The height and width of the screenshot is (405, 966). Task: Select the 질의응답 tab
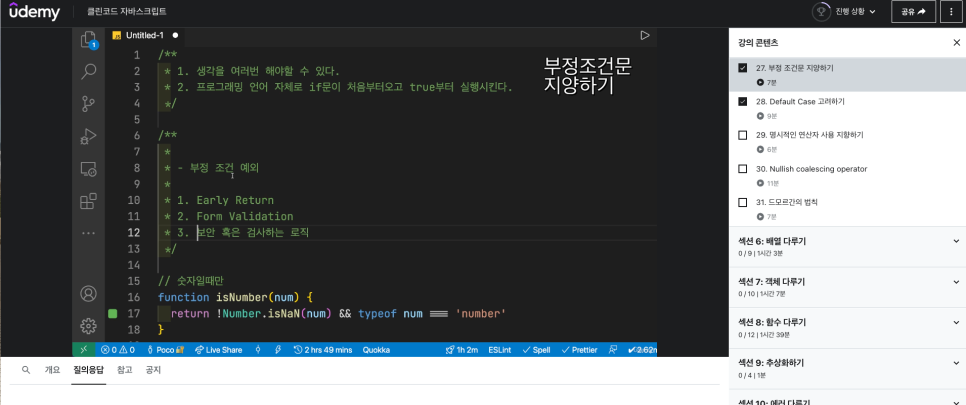pos(89,370)
